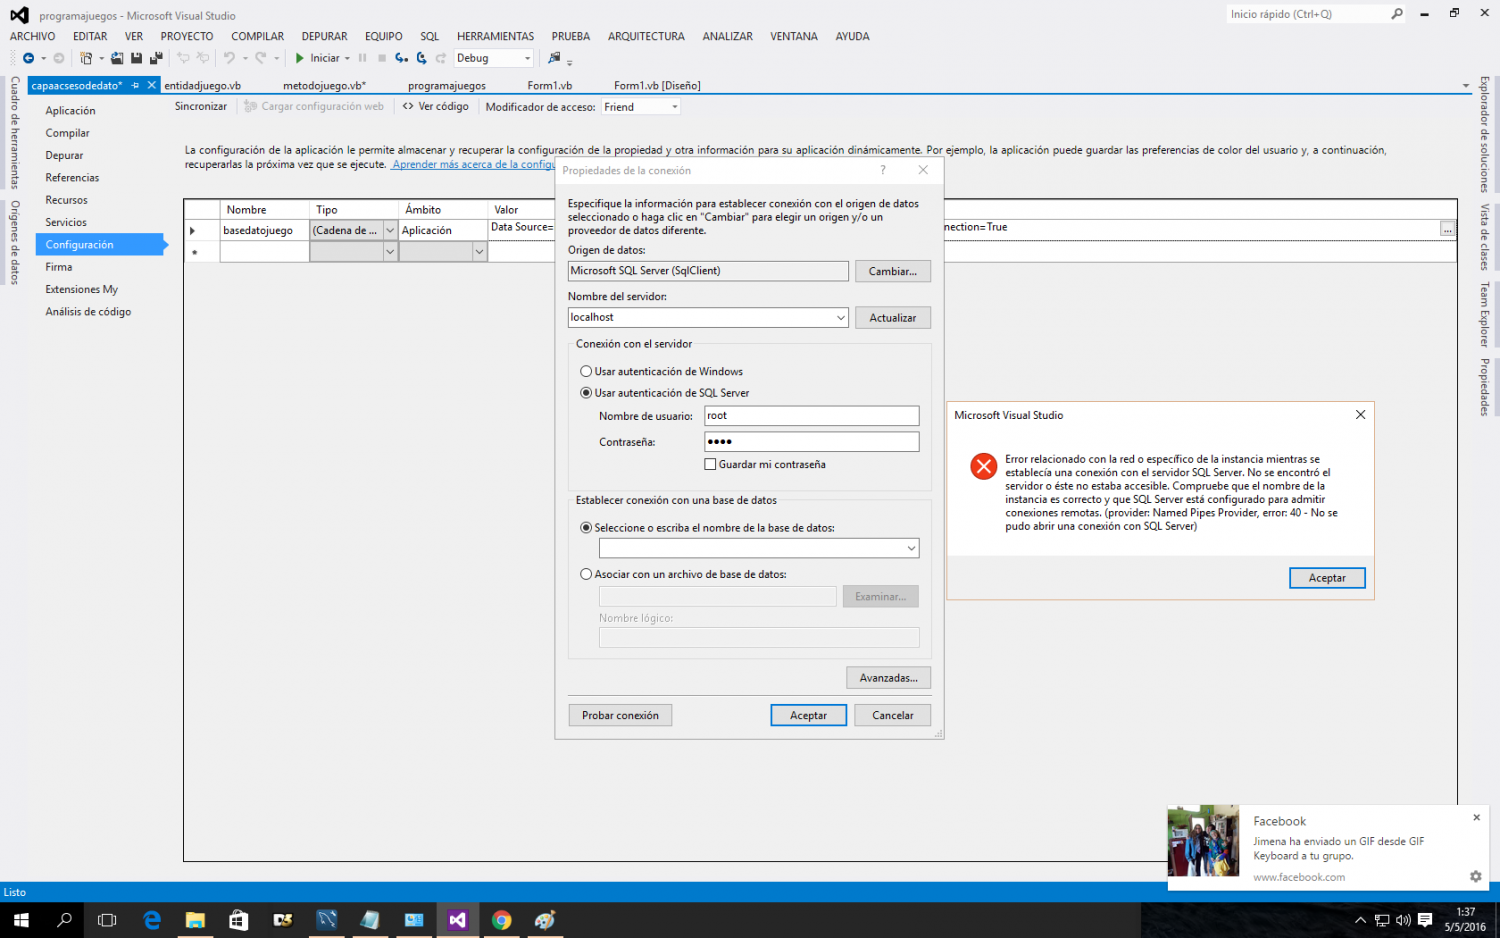Open File Explorer from the taskbar

click(x=195, y=920)
